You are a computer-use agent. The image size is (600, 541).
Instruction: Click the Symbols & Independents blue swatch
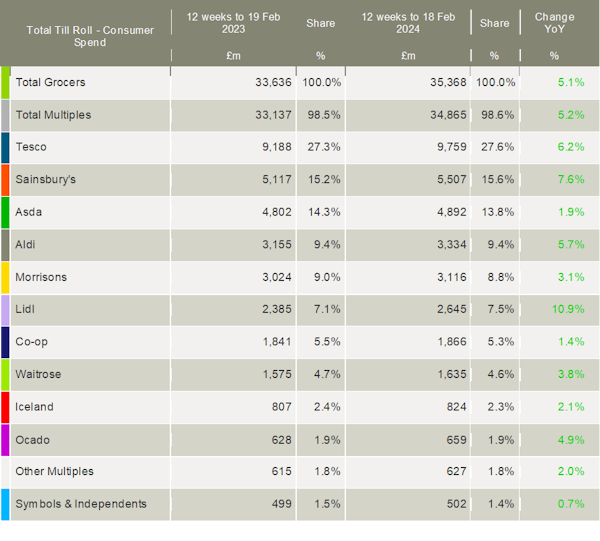point(5,505)
